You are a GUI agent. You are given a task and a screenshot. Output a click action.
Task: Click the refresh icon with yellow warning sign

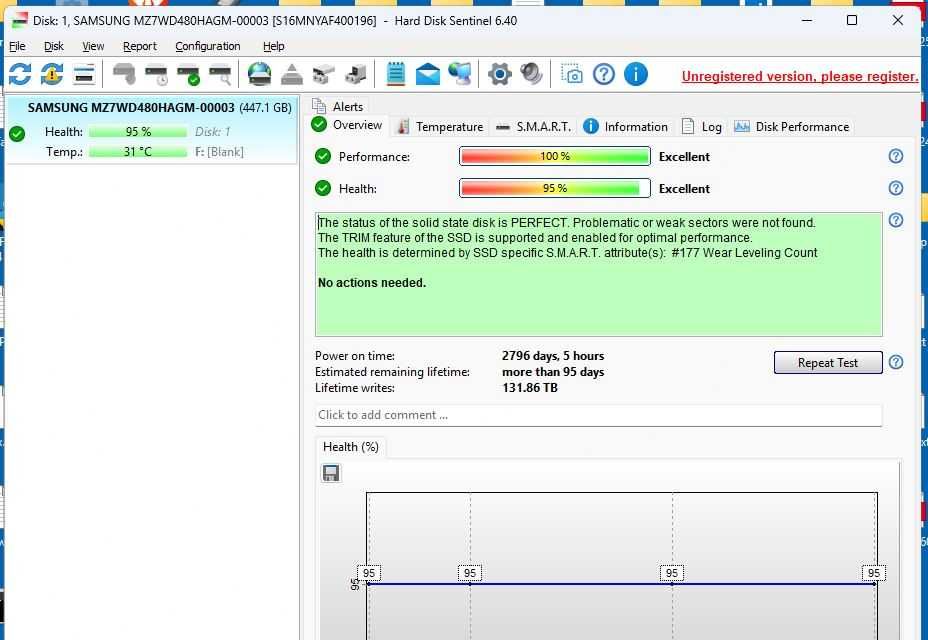[52, 75]
